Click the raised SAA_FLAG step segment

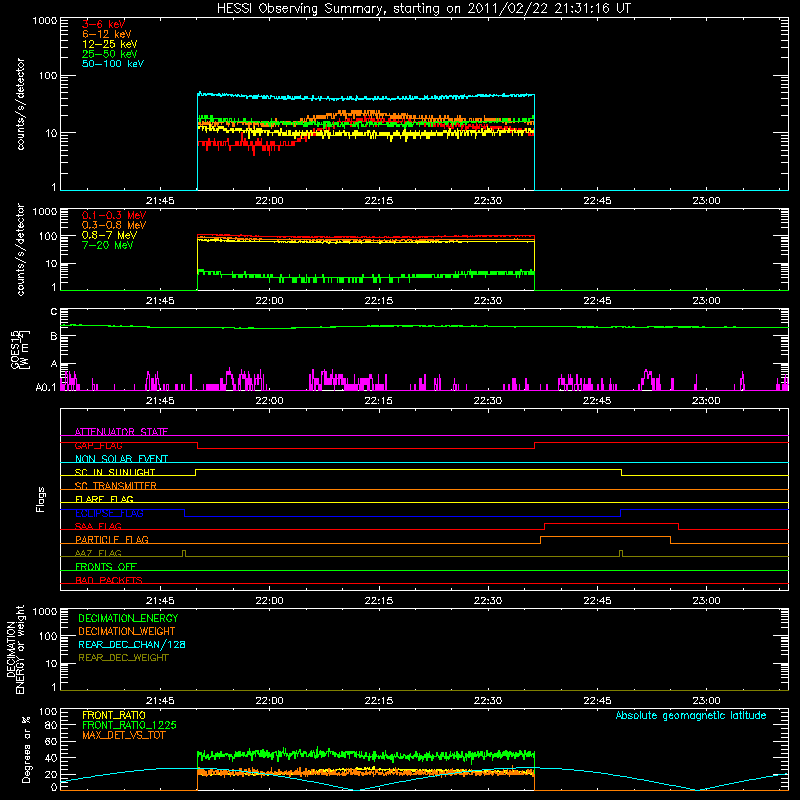click(x=611, y=523)
